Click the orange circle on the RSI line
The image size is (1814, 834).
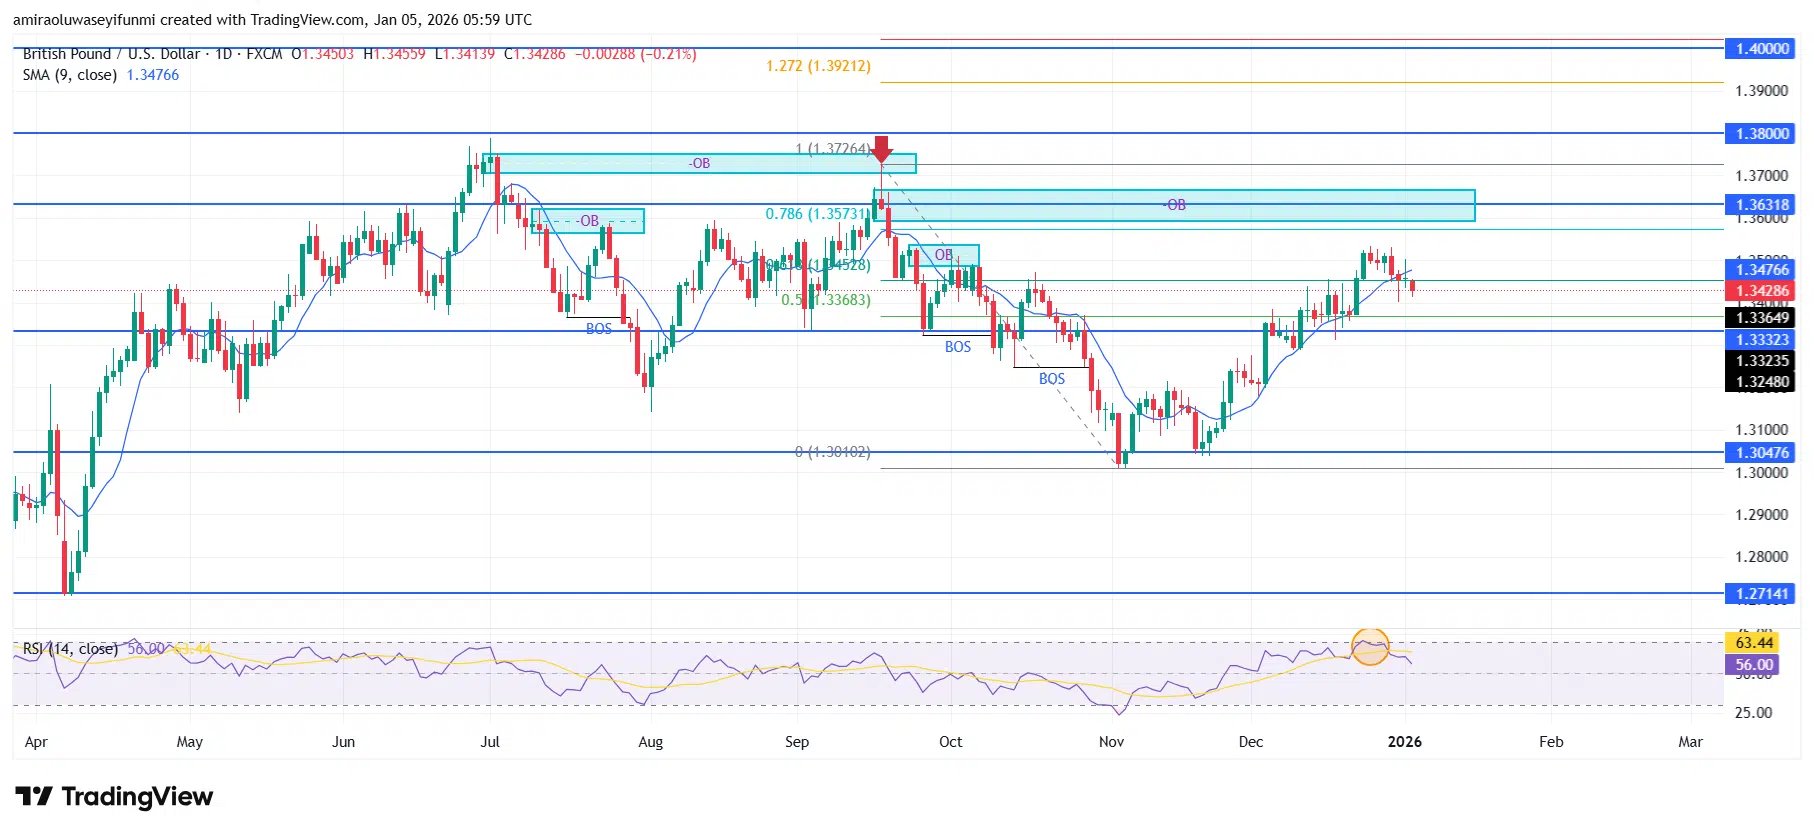1370,647
